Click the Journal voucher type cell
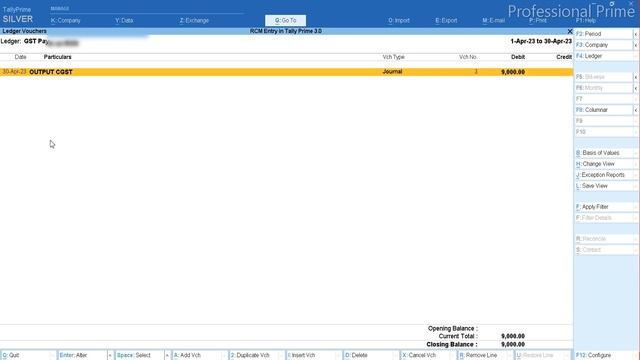 point(392,72)
